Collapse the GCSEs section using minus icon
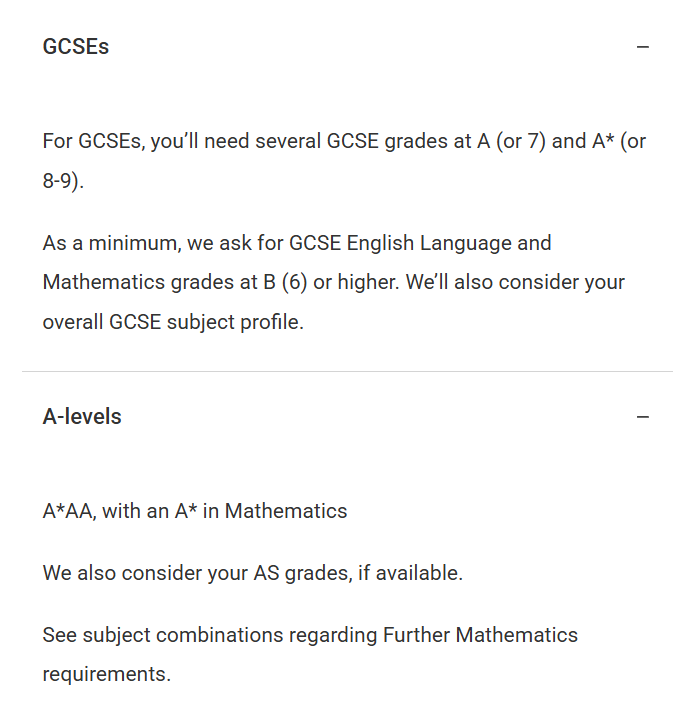695x710 pixels. pyautogui.click(x=642, y=47)
